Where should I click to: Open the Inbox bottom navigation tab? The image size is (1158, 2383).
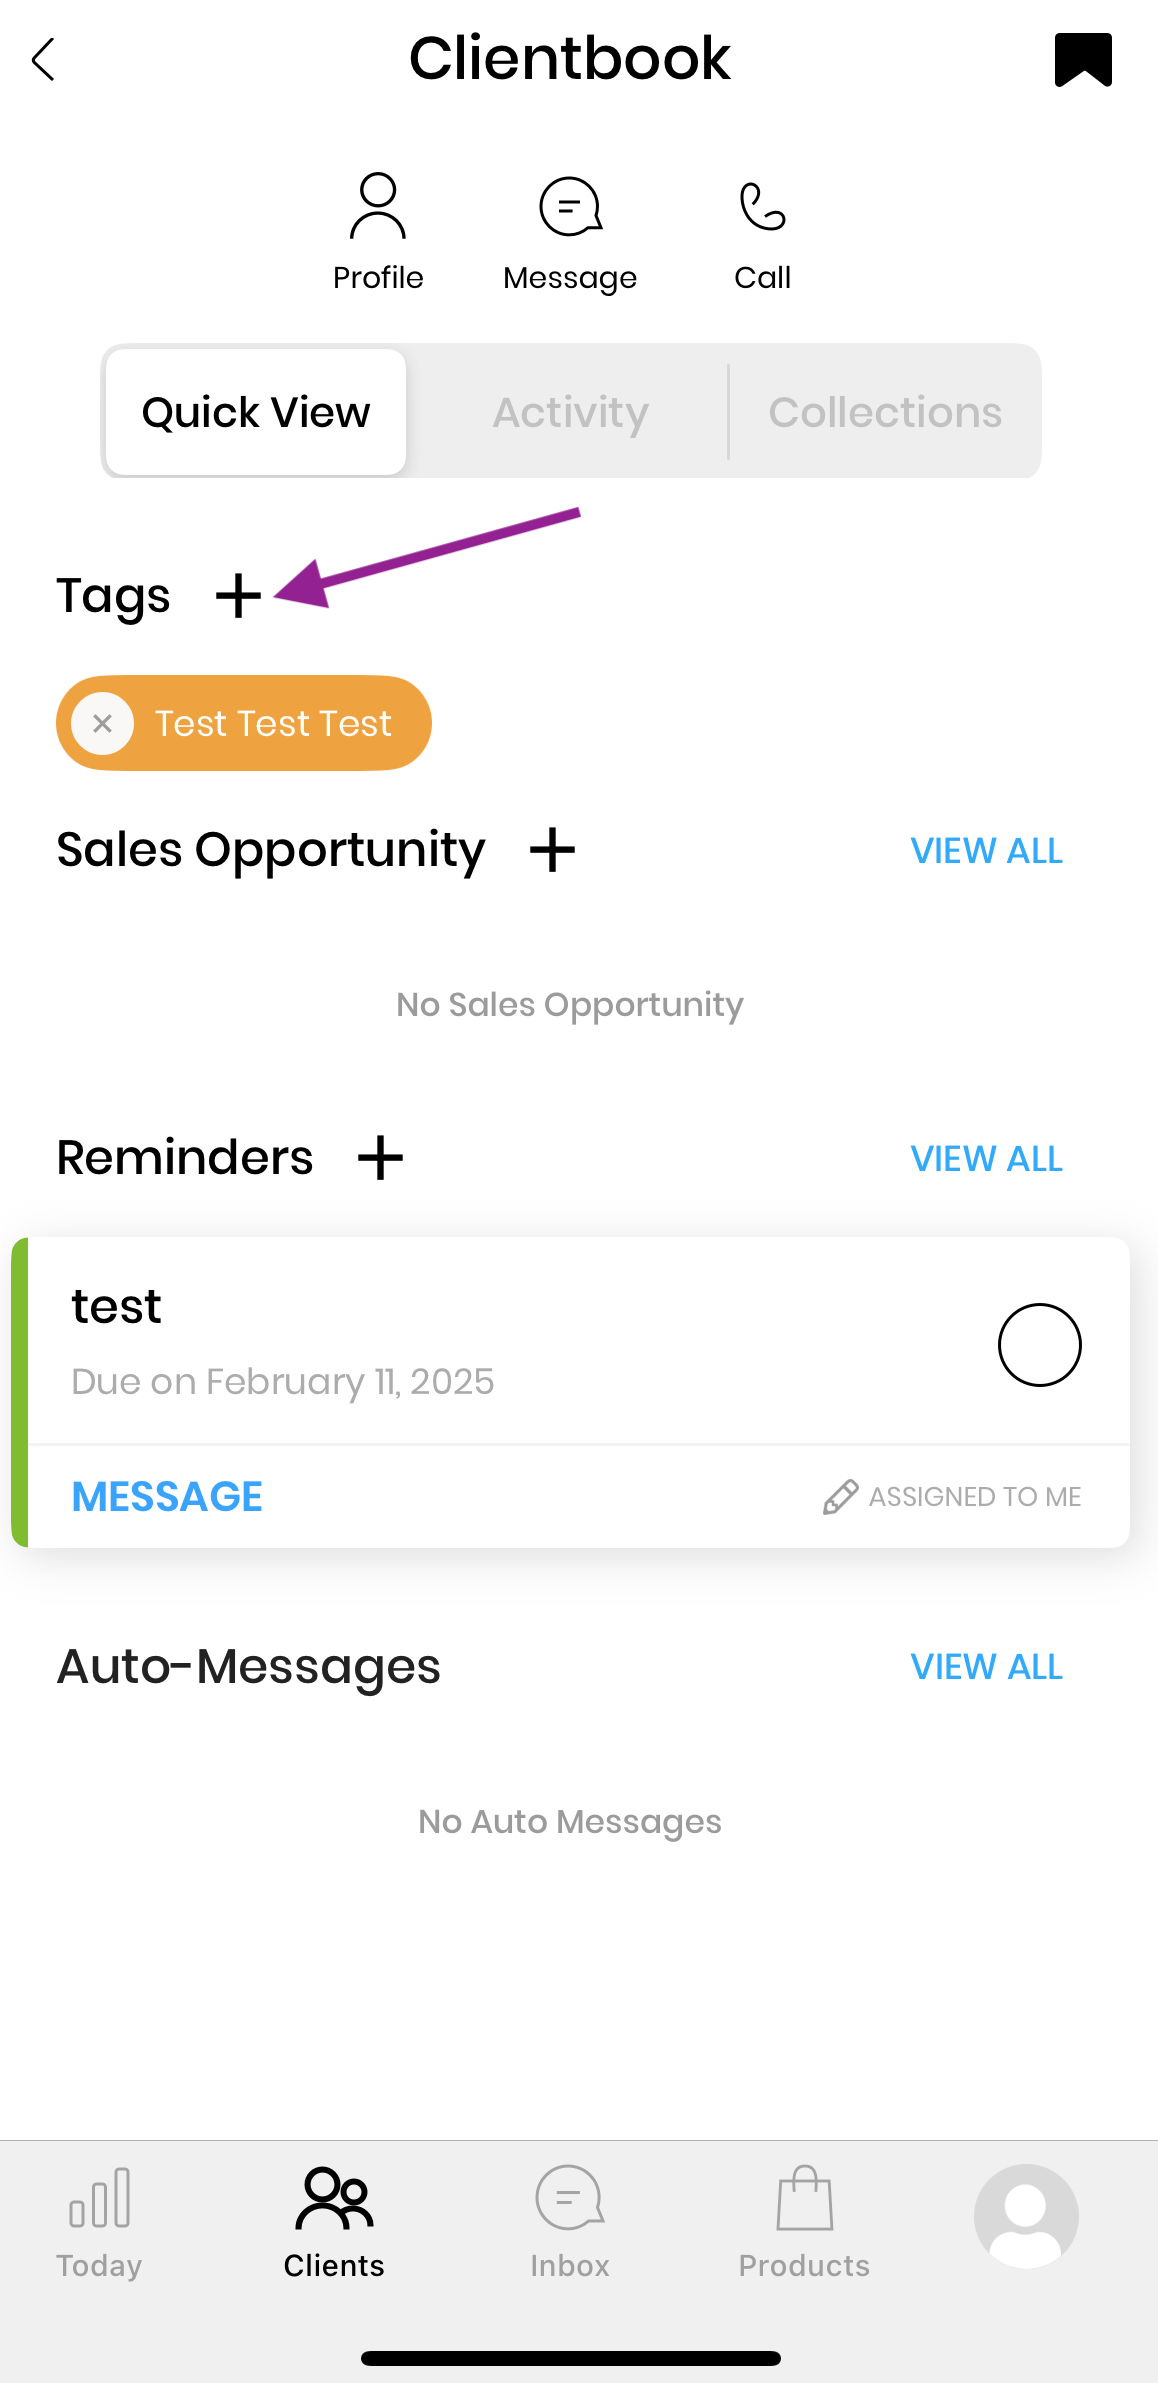pos(570,2215)
